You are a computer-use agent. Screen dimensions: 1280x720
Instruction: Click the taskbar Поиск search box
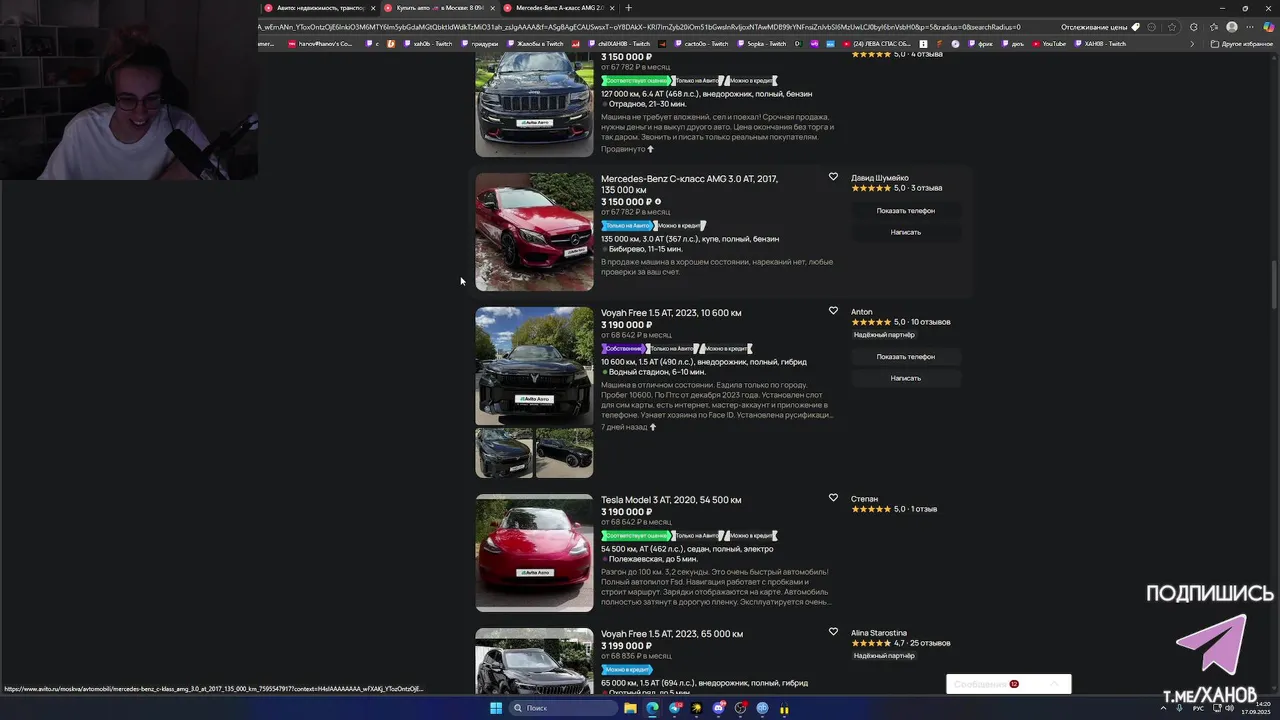(564, 708)
